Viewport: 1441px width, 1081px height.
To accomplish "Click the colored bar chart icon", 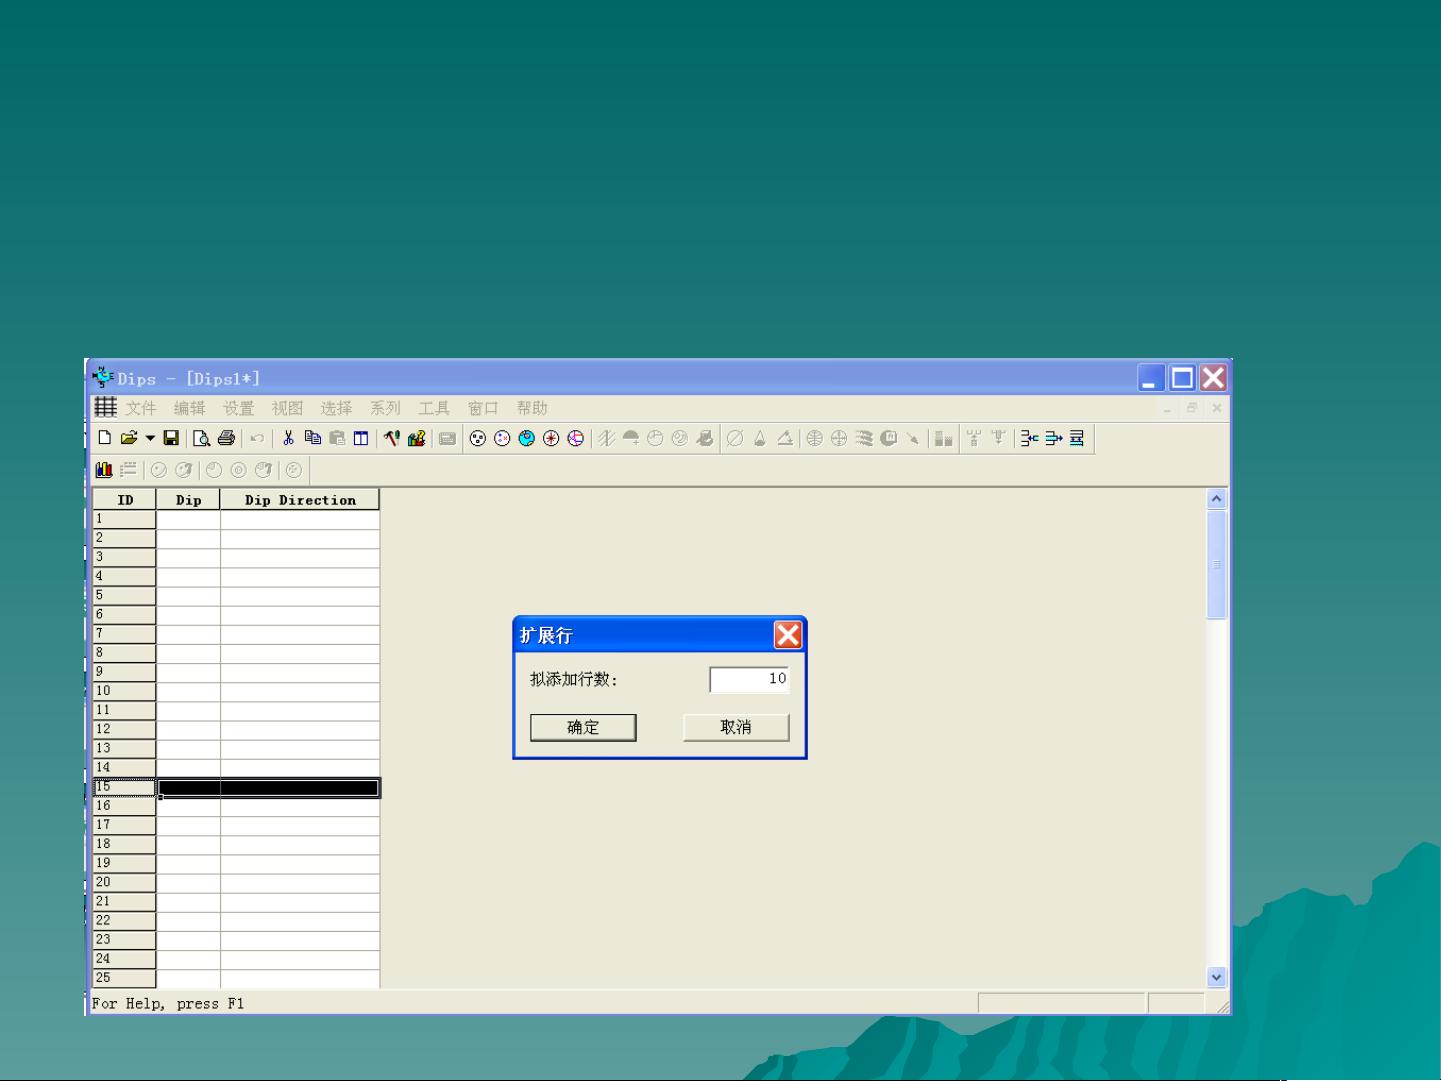I will coord(104,470).
